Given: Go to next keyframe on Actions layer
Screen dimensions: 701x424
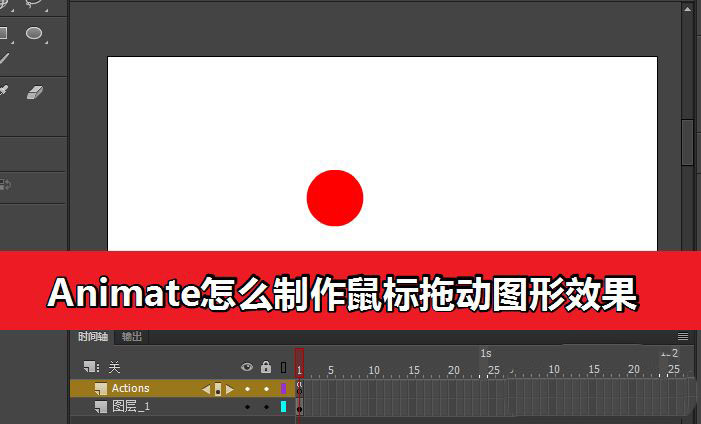Looking at the screenshot, I should 230,389.
